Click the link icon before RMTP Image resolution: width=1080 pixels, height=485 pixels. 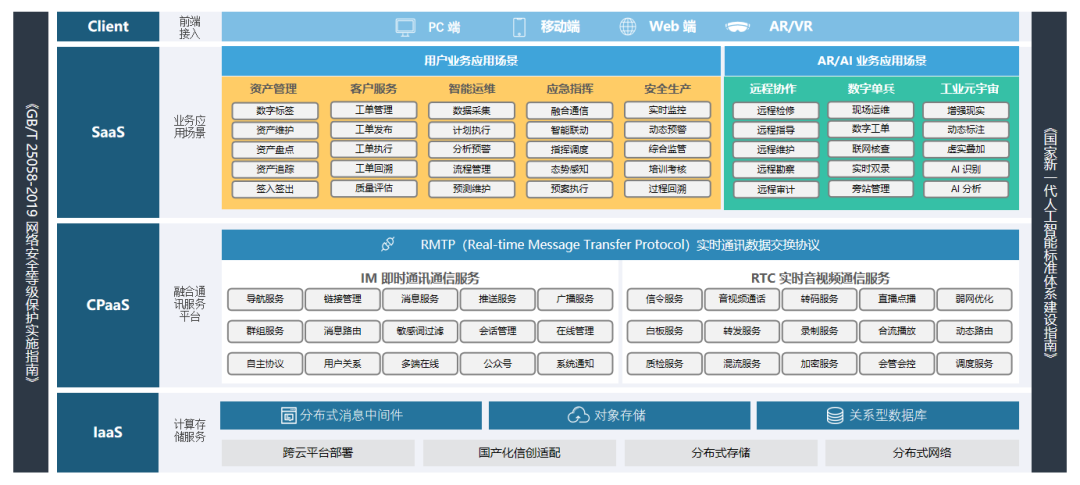click(x=389, y=244)
